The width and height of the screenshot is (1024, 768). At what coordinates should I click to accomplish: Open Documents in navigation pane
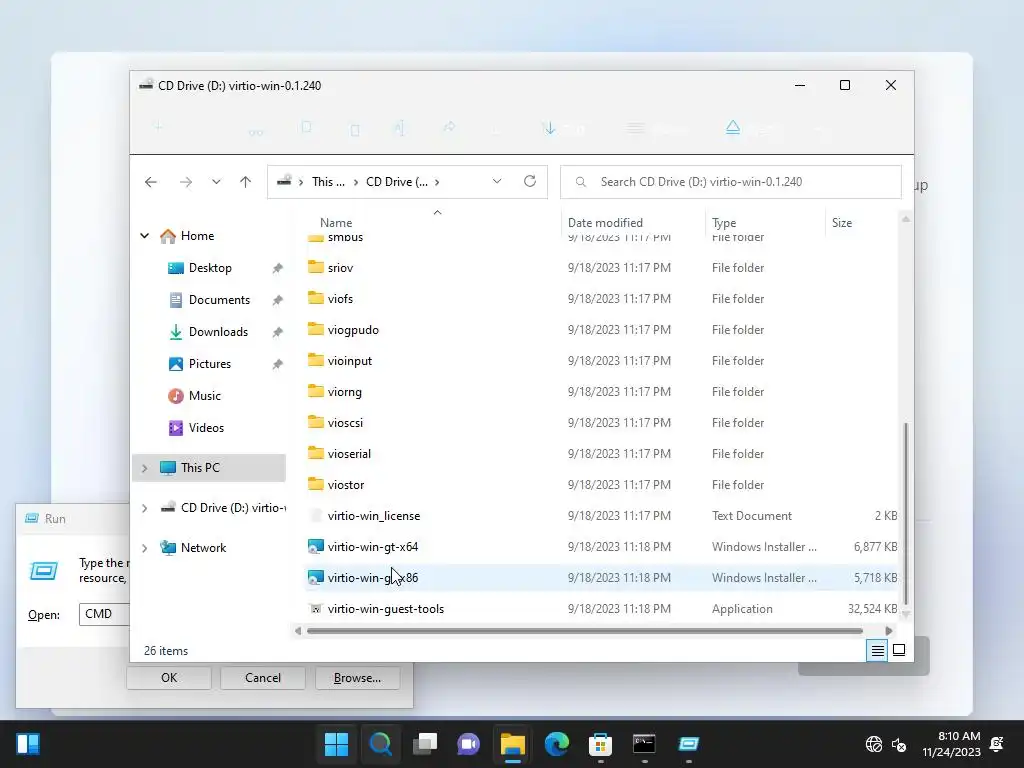pos(219,300)
